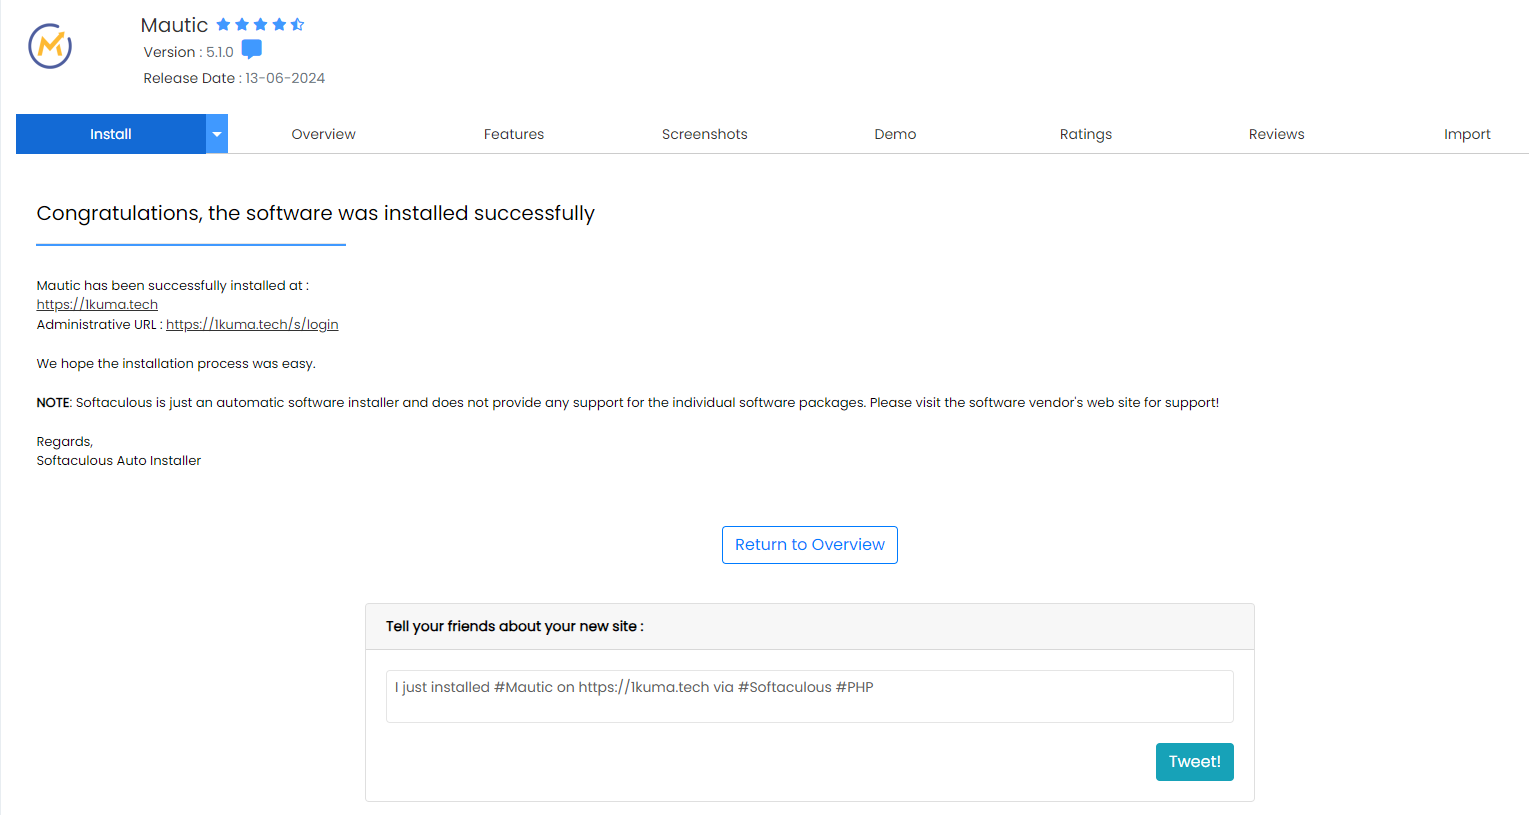Focus the tweet message text box

coord(810,696)
